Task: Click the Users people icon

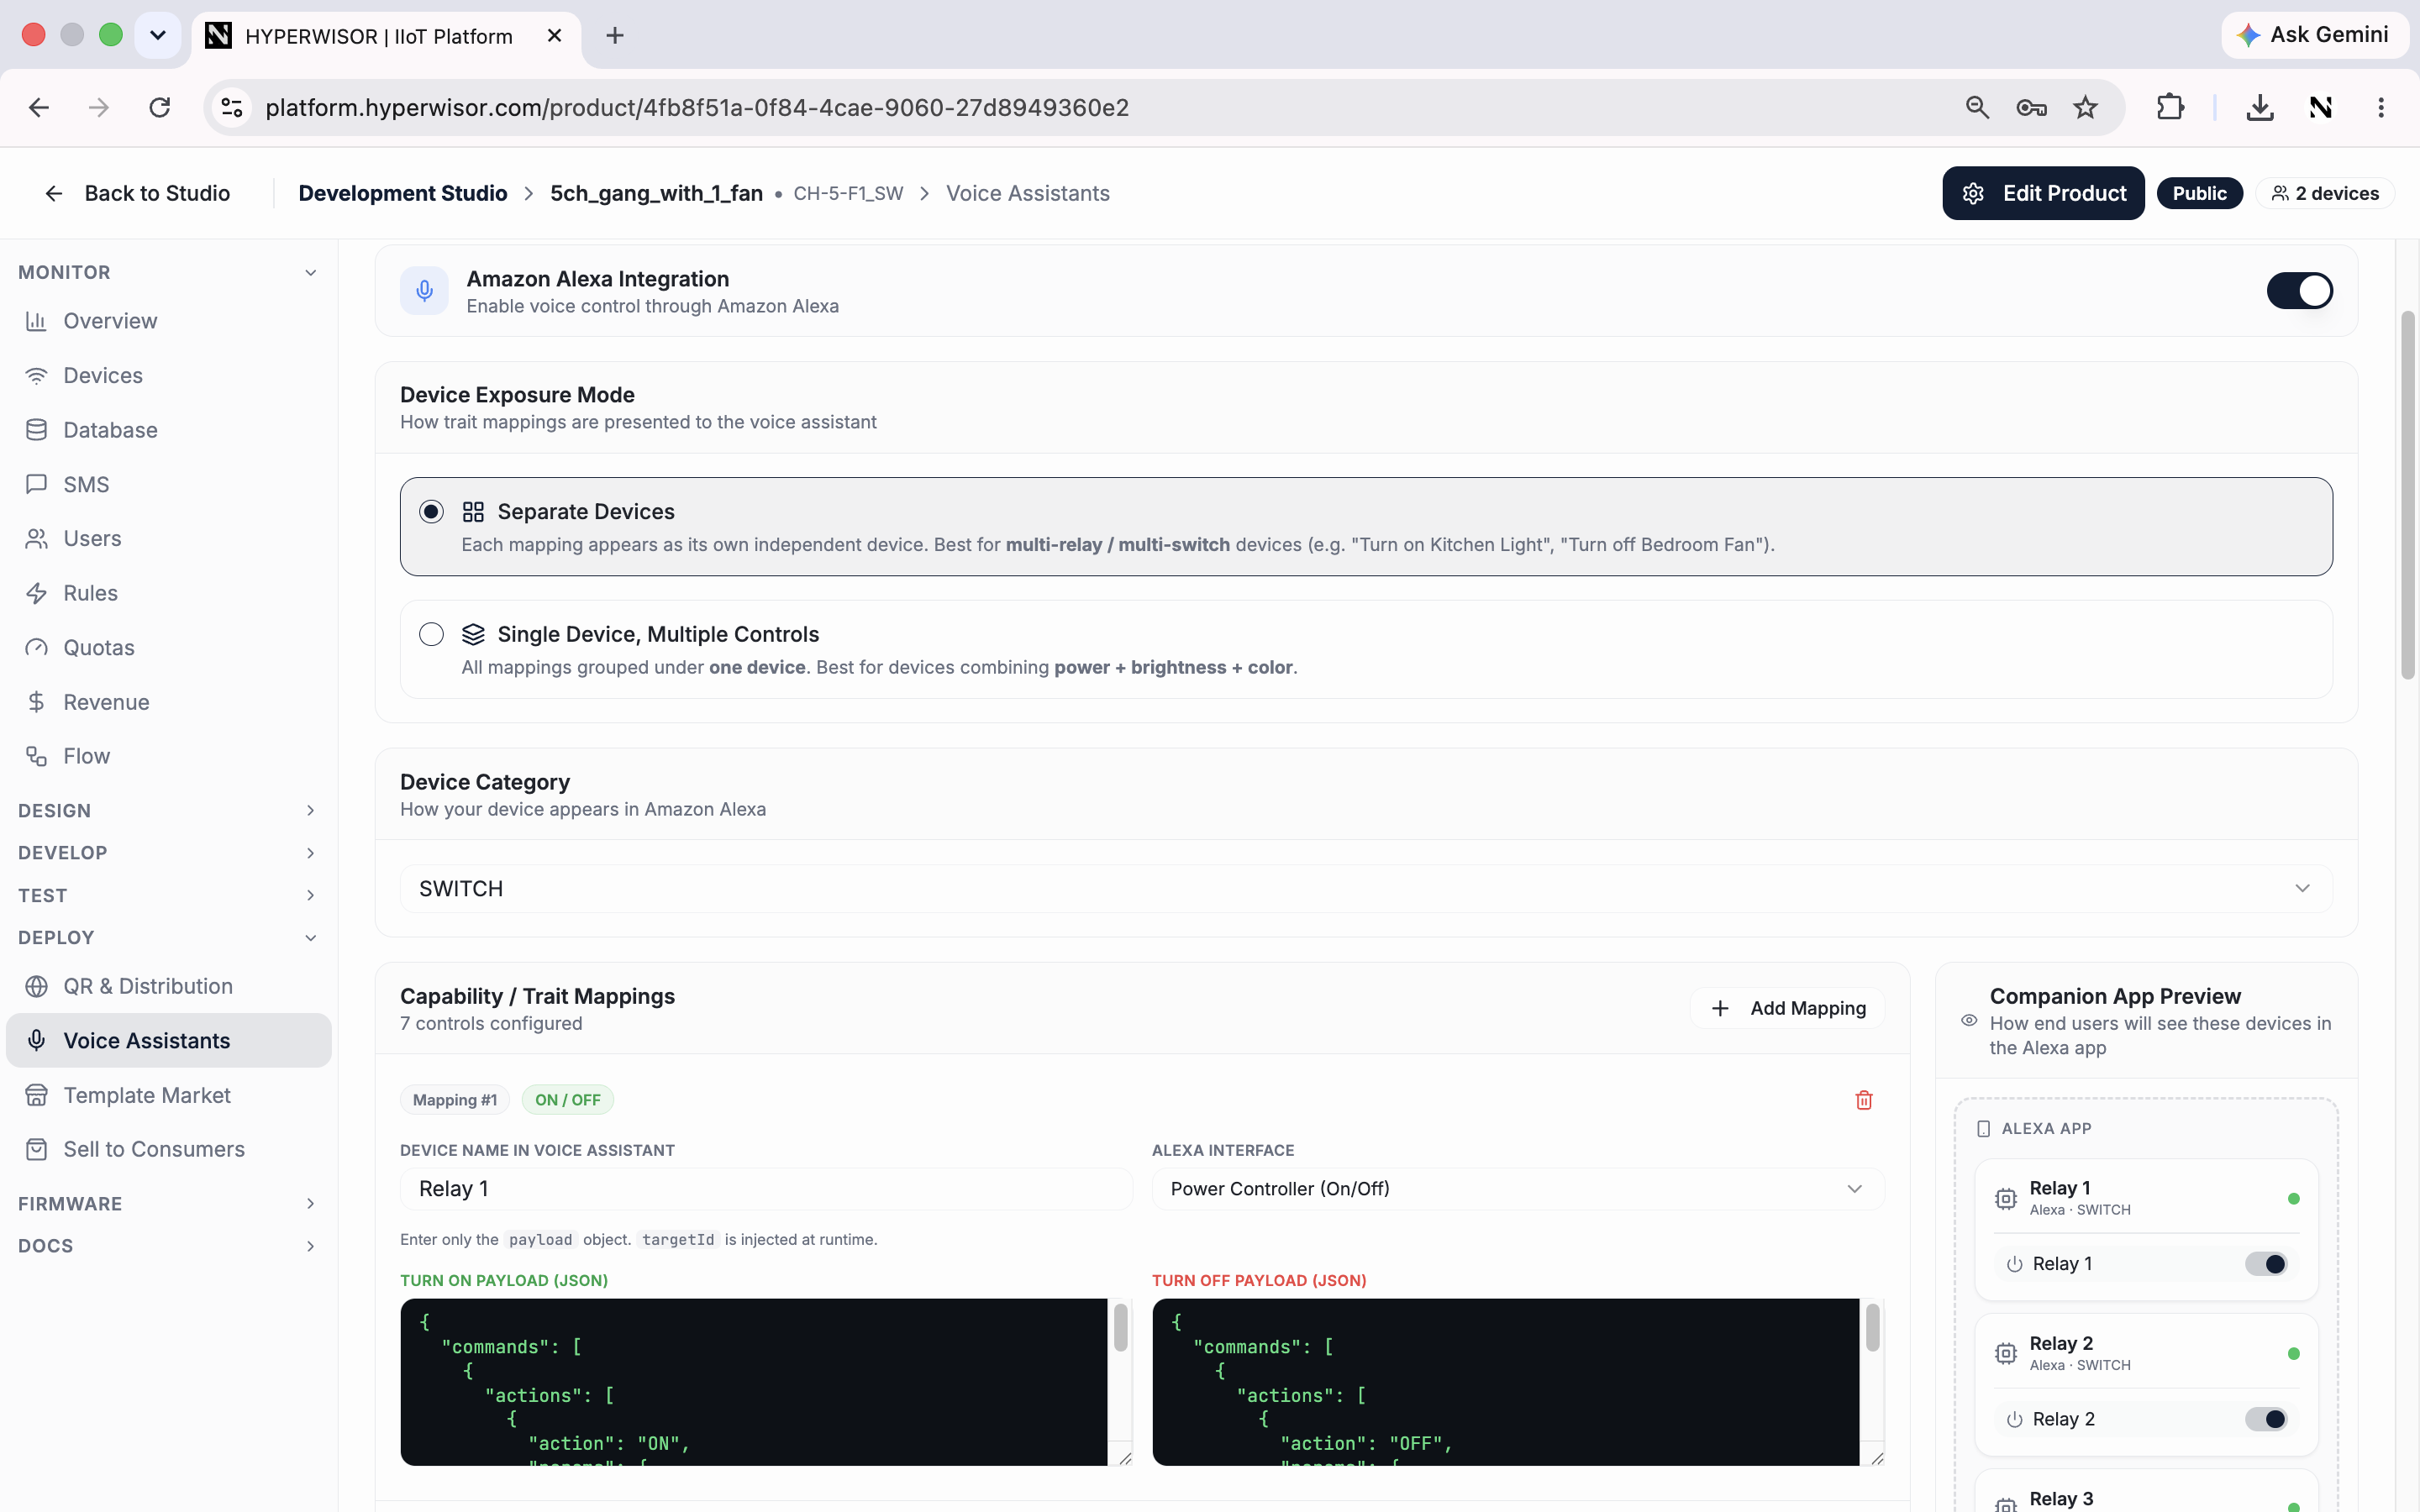Action: pos(36,539)
